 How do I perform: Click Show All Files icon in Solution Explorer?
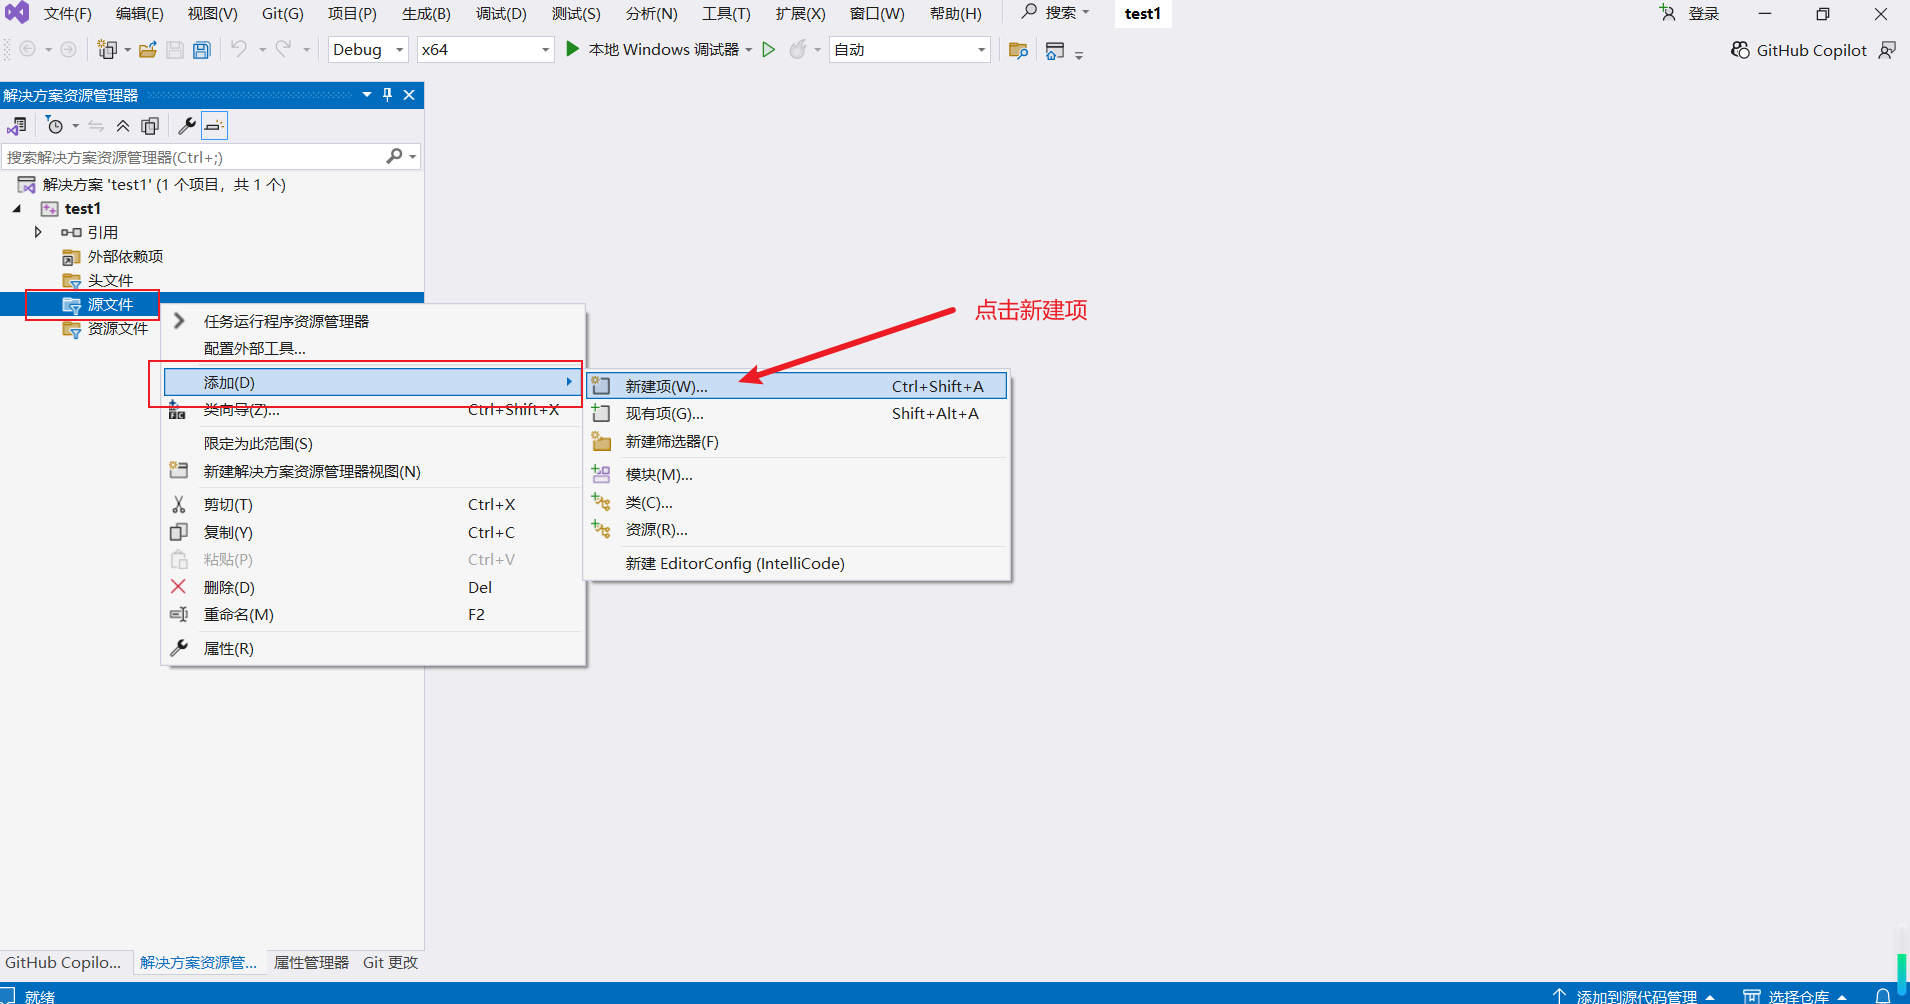150,126
